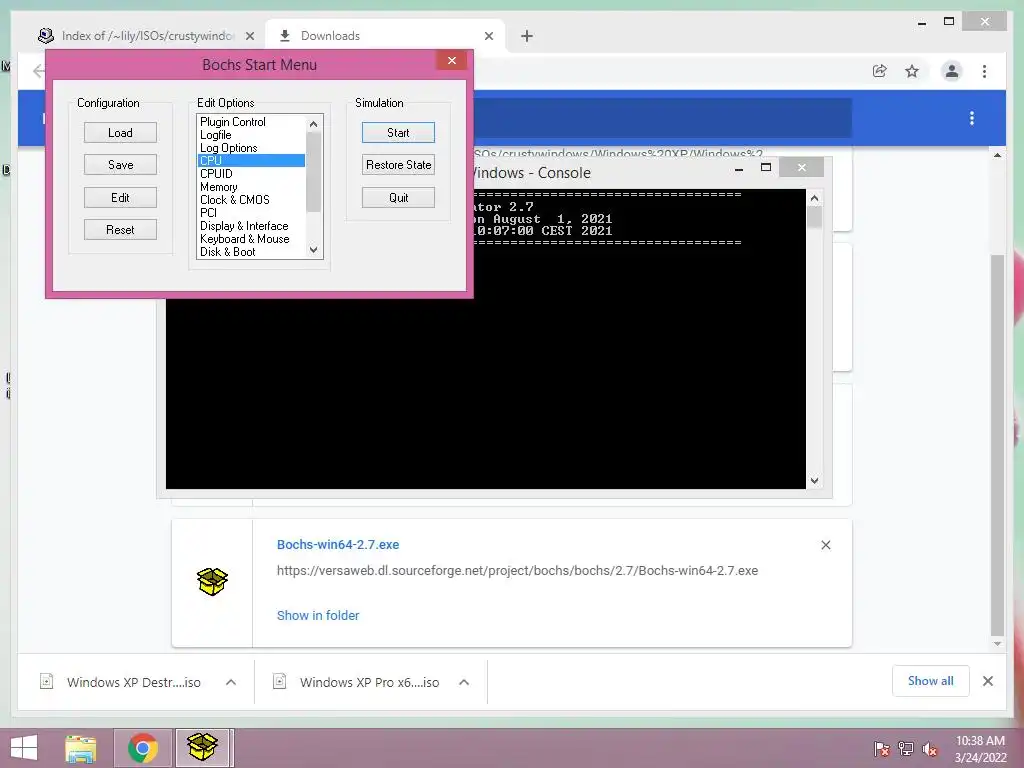Close the Downloads tab
The image size is (1024, 768).
(x=488, y=36)
